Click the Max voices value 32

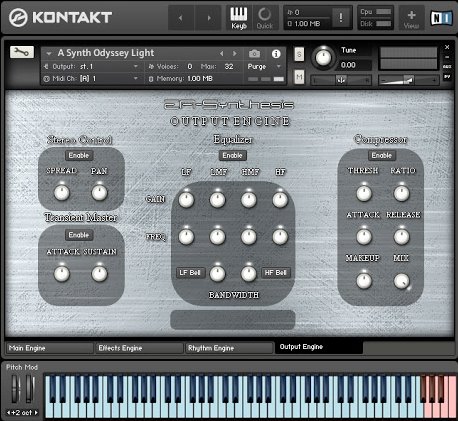pos(229,66)
